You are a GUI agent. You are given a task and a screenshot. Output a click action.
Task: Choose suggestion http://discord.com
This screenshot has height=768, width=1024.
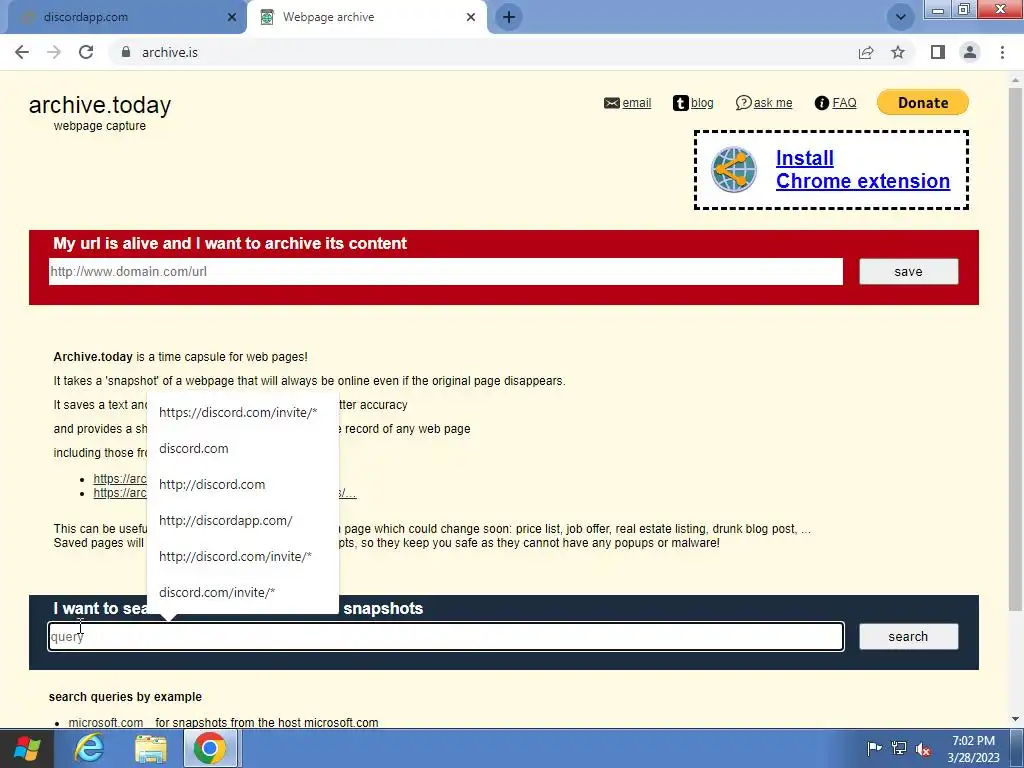click(x=242, y=485)
